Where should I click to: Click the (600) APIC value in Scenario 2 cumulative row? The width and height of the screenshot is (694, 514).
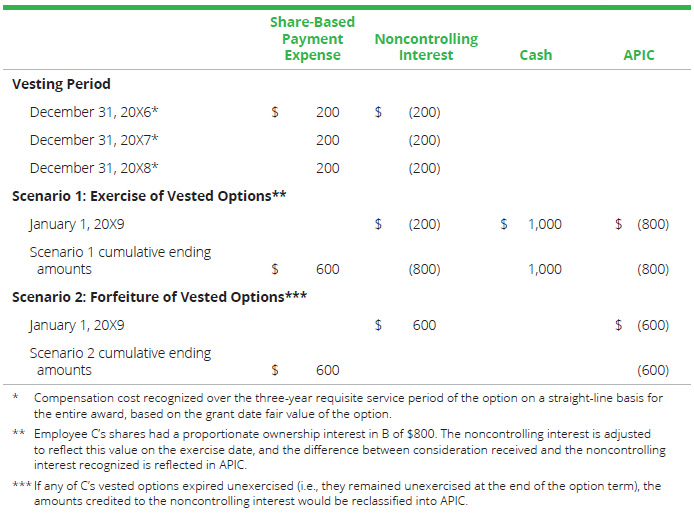652,370
